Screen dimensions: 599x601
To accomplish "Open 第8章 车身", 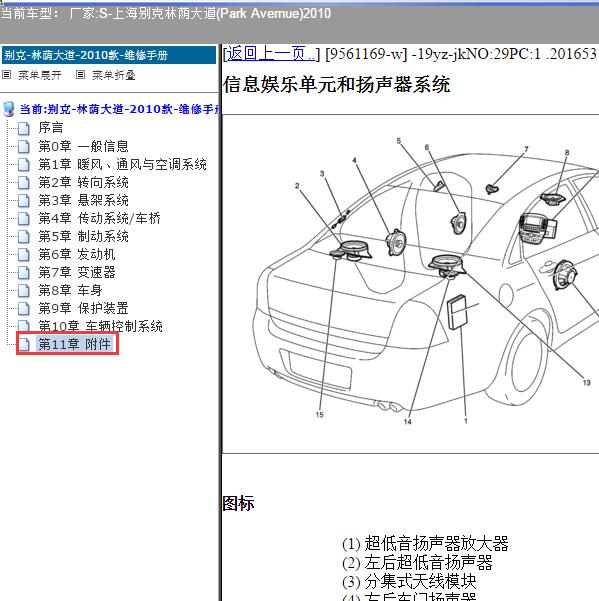I will point(70,291).
